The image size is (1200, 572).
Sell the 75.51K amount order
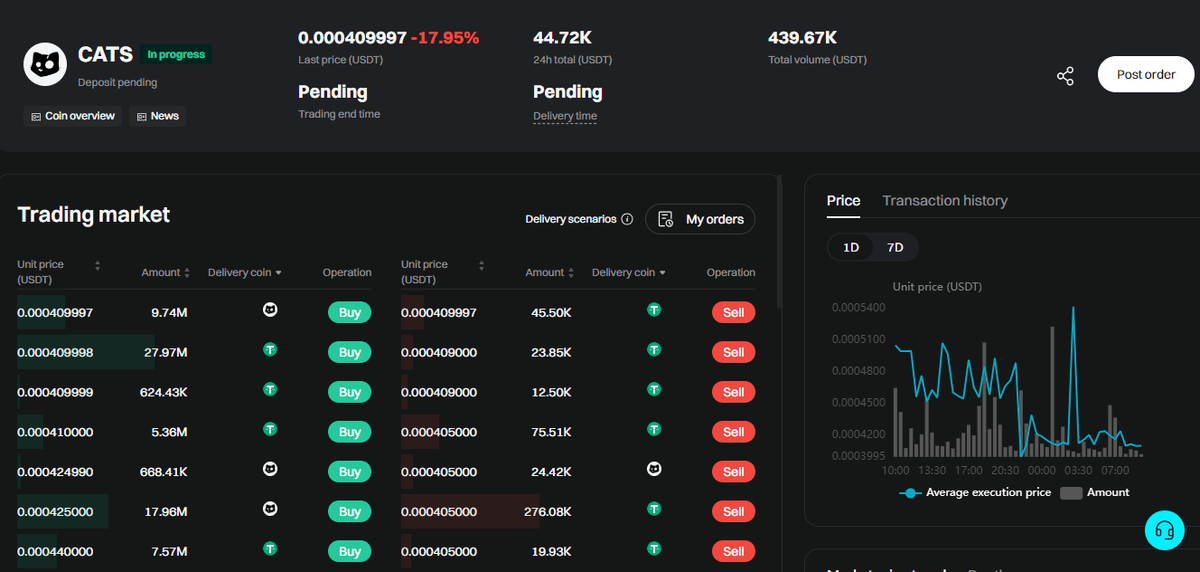(733, 432)
